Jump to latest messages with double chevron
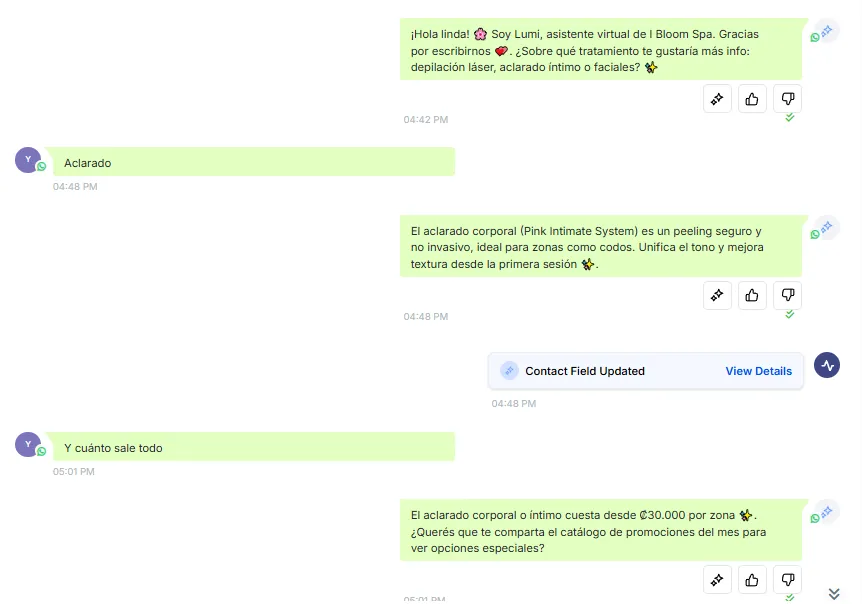This screenshot has height=604, width=862. pos(834,594)
